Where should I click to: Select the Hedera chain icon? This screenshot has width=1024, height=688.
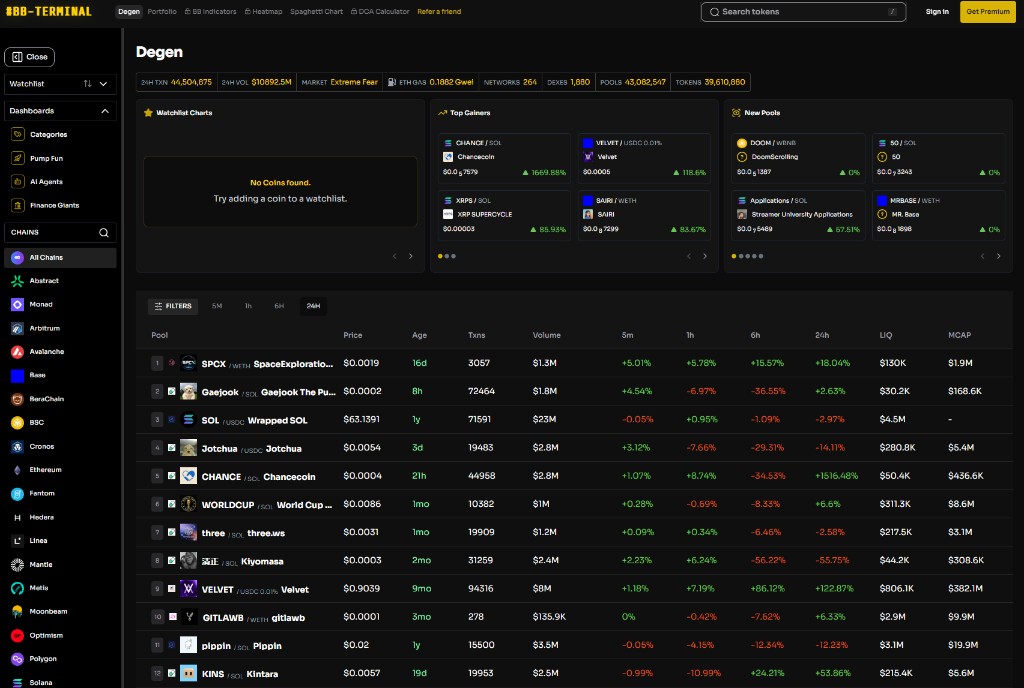click(18, 517)
